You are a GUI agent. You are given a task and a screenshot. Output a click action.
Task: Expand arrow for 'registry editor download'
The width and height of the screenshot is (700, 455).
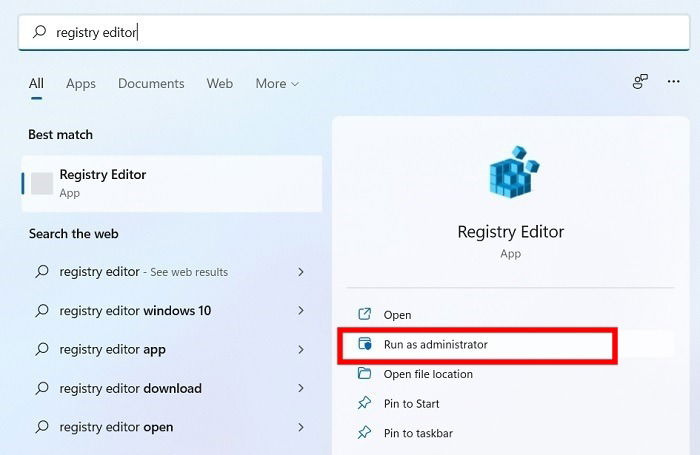coord(301,388)
